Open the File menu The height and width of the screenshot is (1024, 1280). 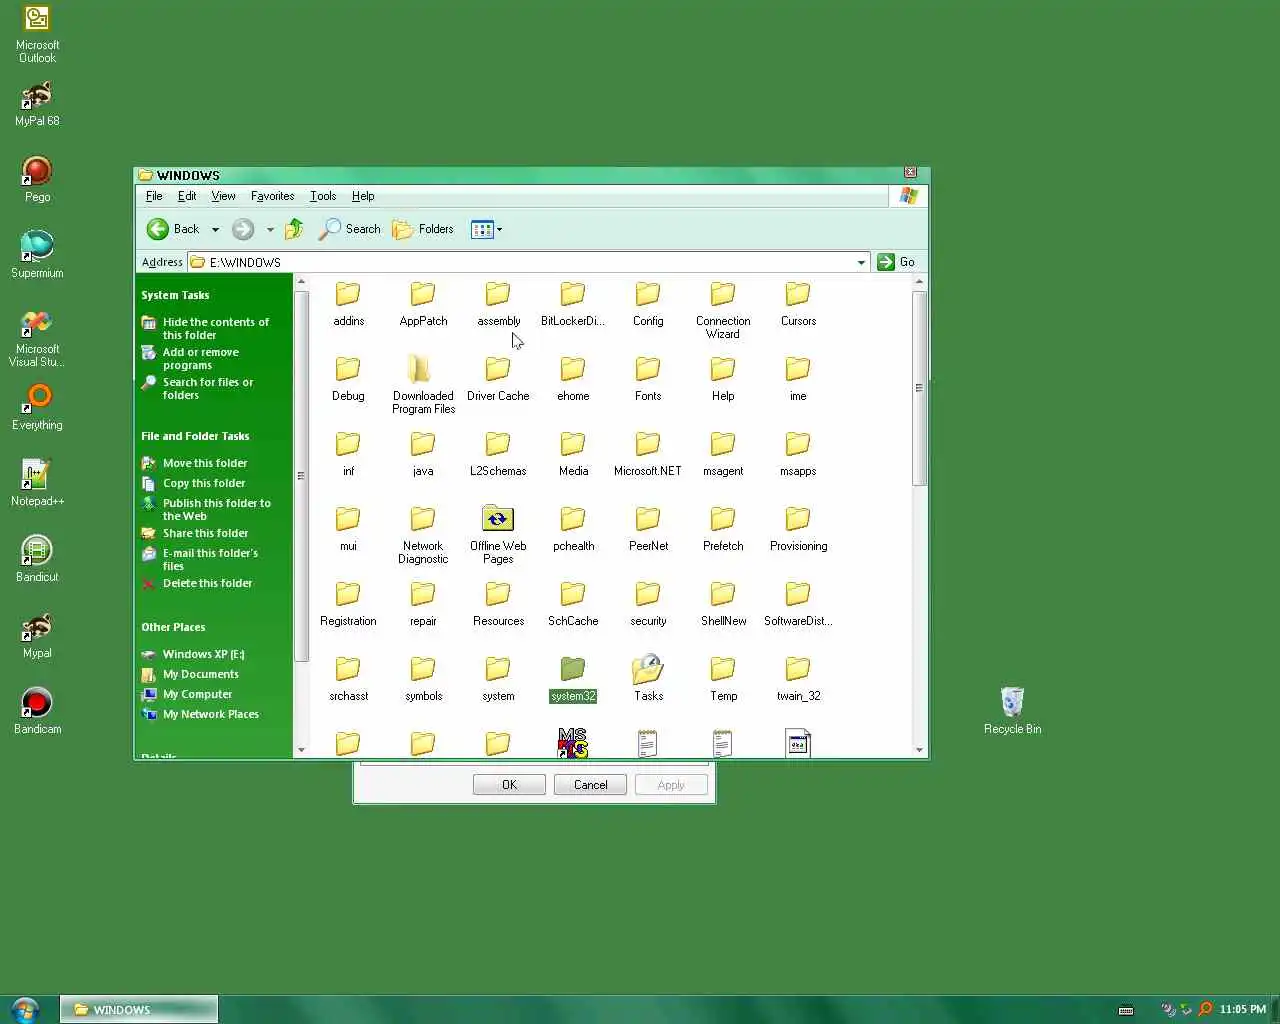(154, 196)
